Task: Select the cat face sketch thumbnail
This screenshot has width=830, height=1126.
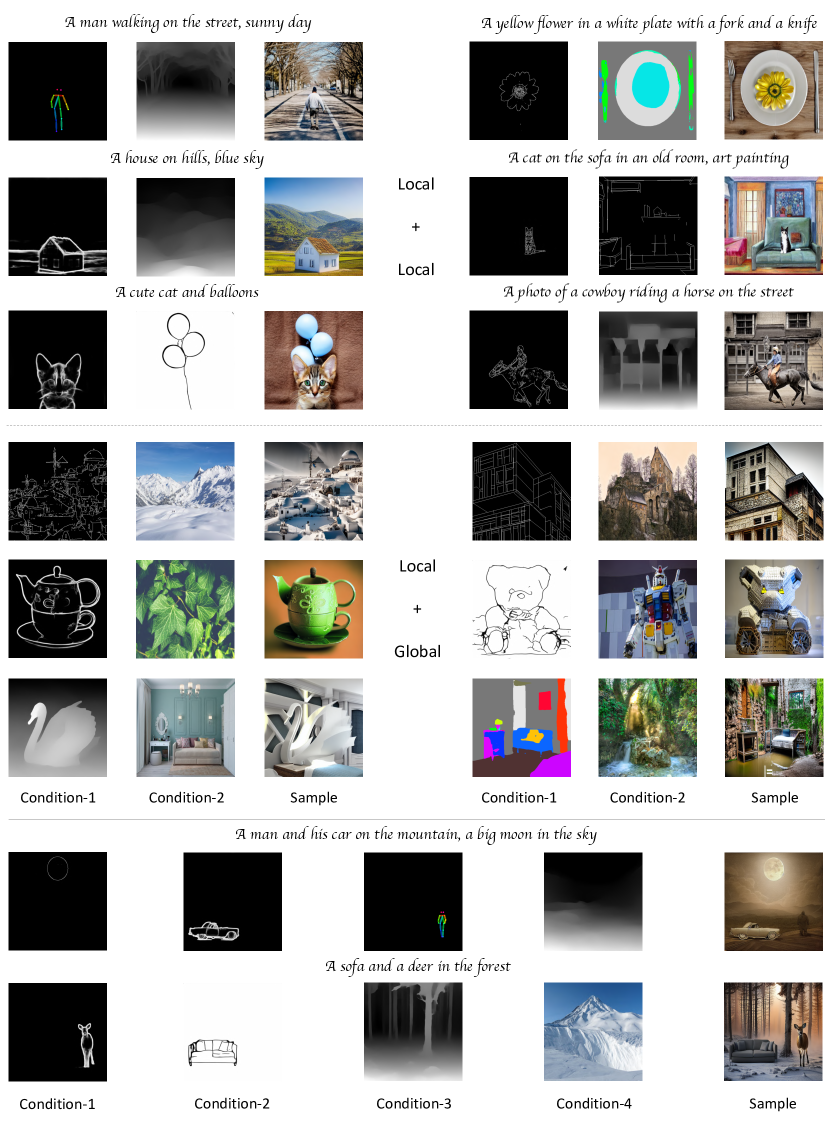Action: [57, 360]
